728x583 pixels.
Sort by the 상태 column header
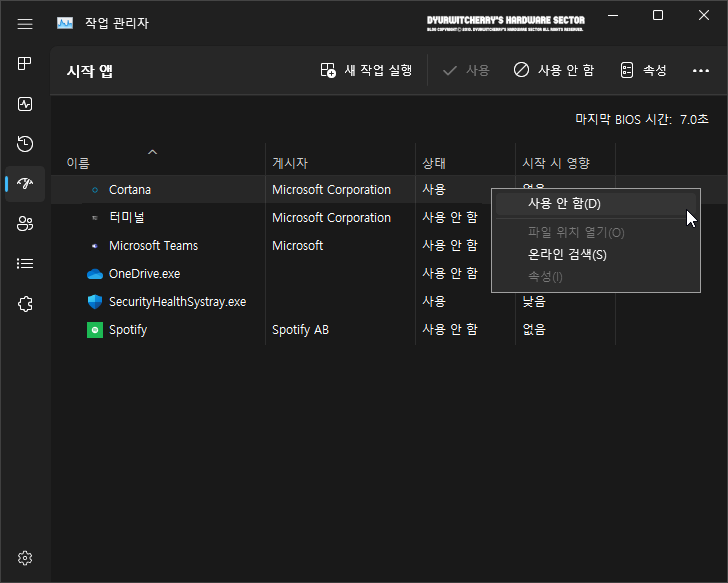[434, 163]
